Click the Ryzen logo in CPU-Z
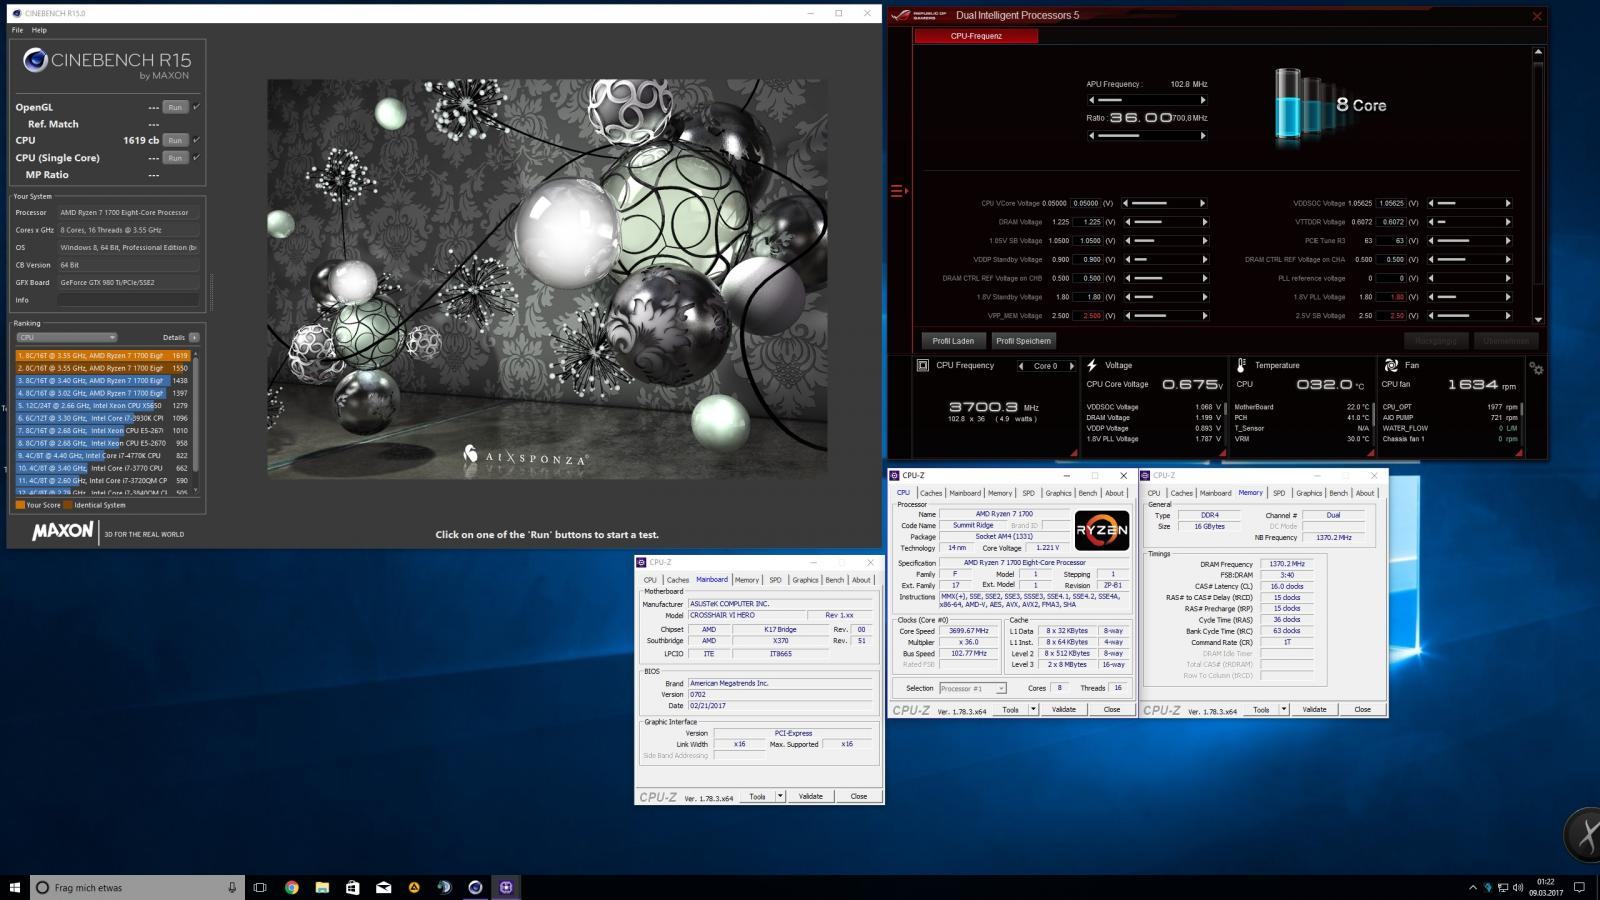 (1102, 531)
